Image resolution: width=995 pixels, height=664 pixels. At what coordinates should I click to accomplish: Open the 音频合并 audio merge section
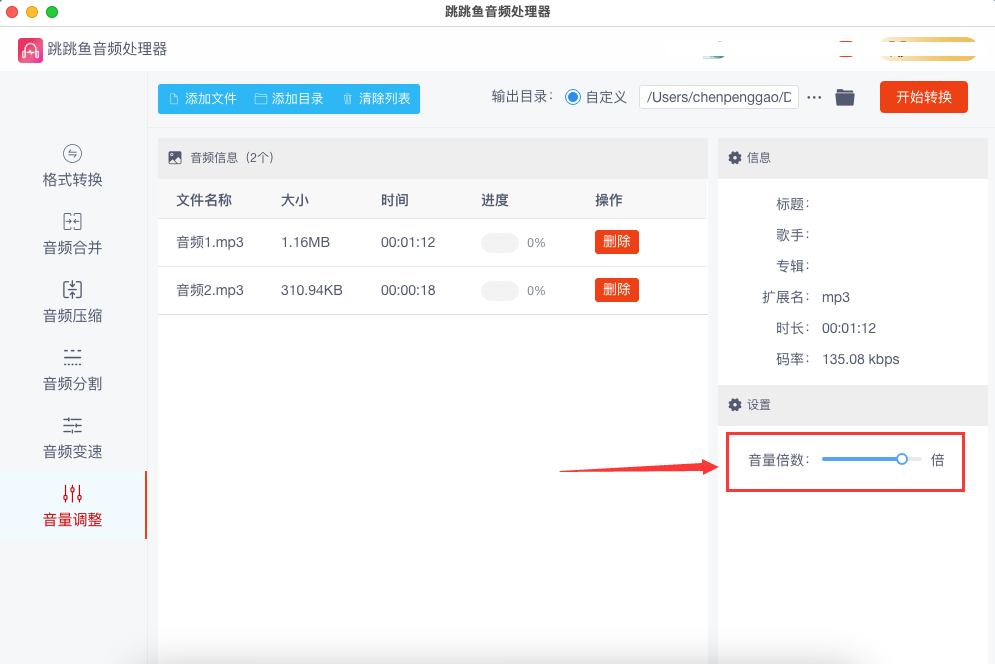72,234
